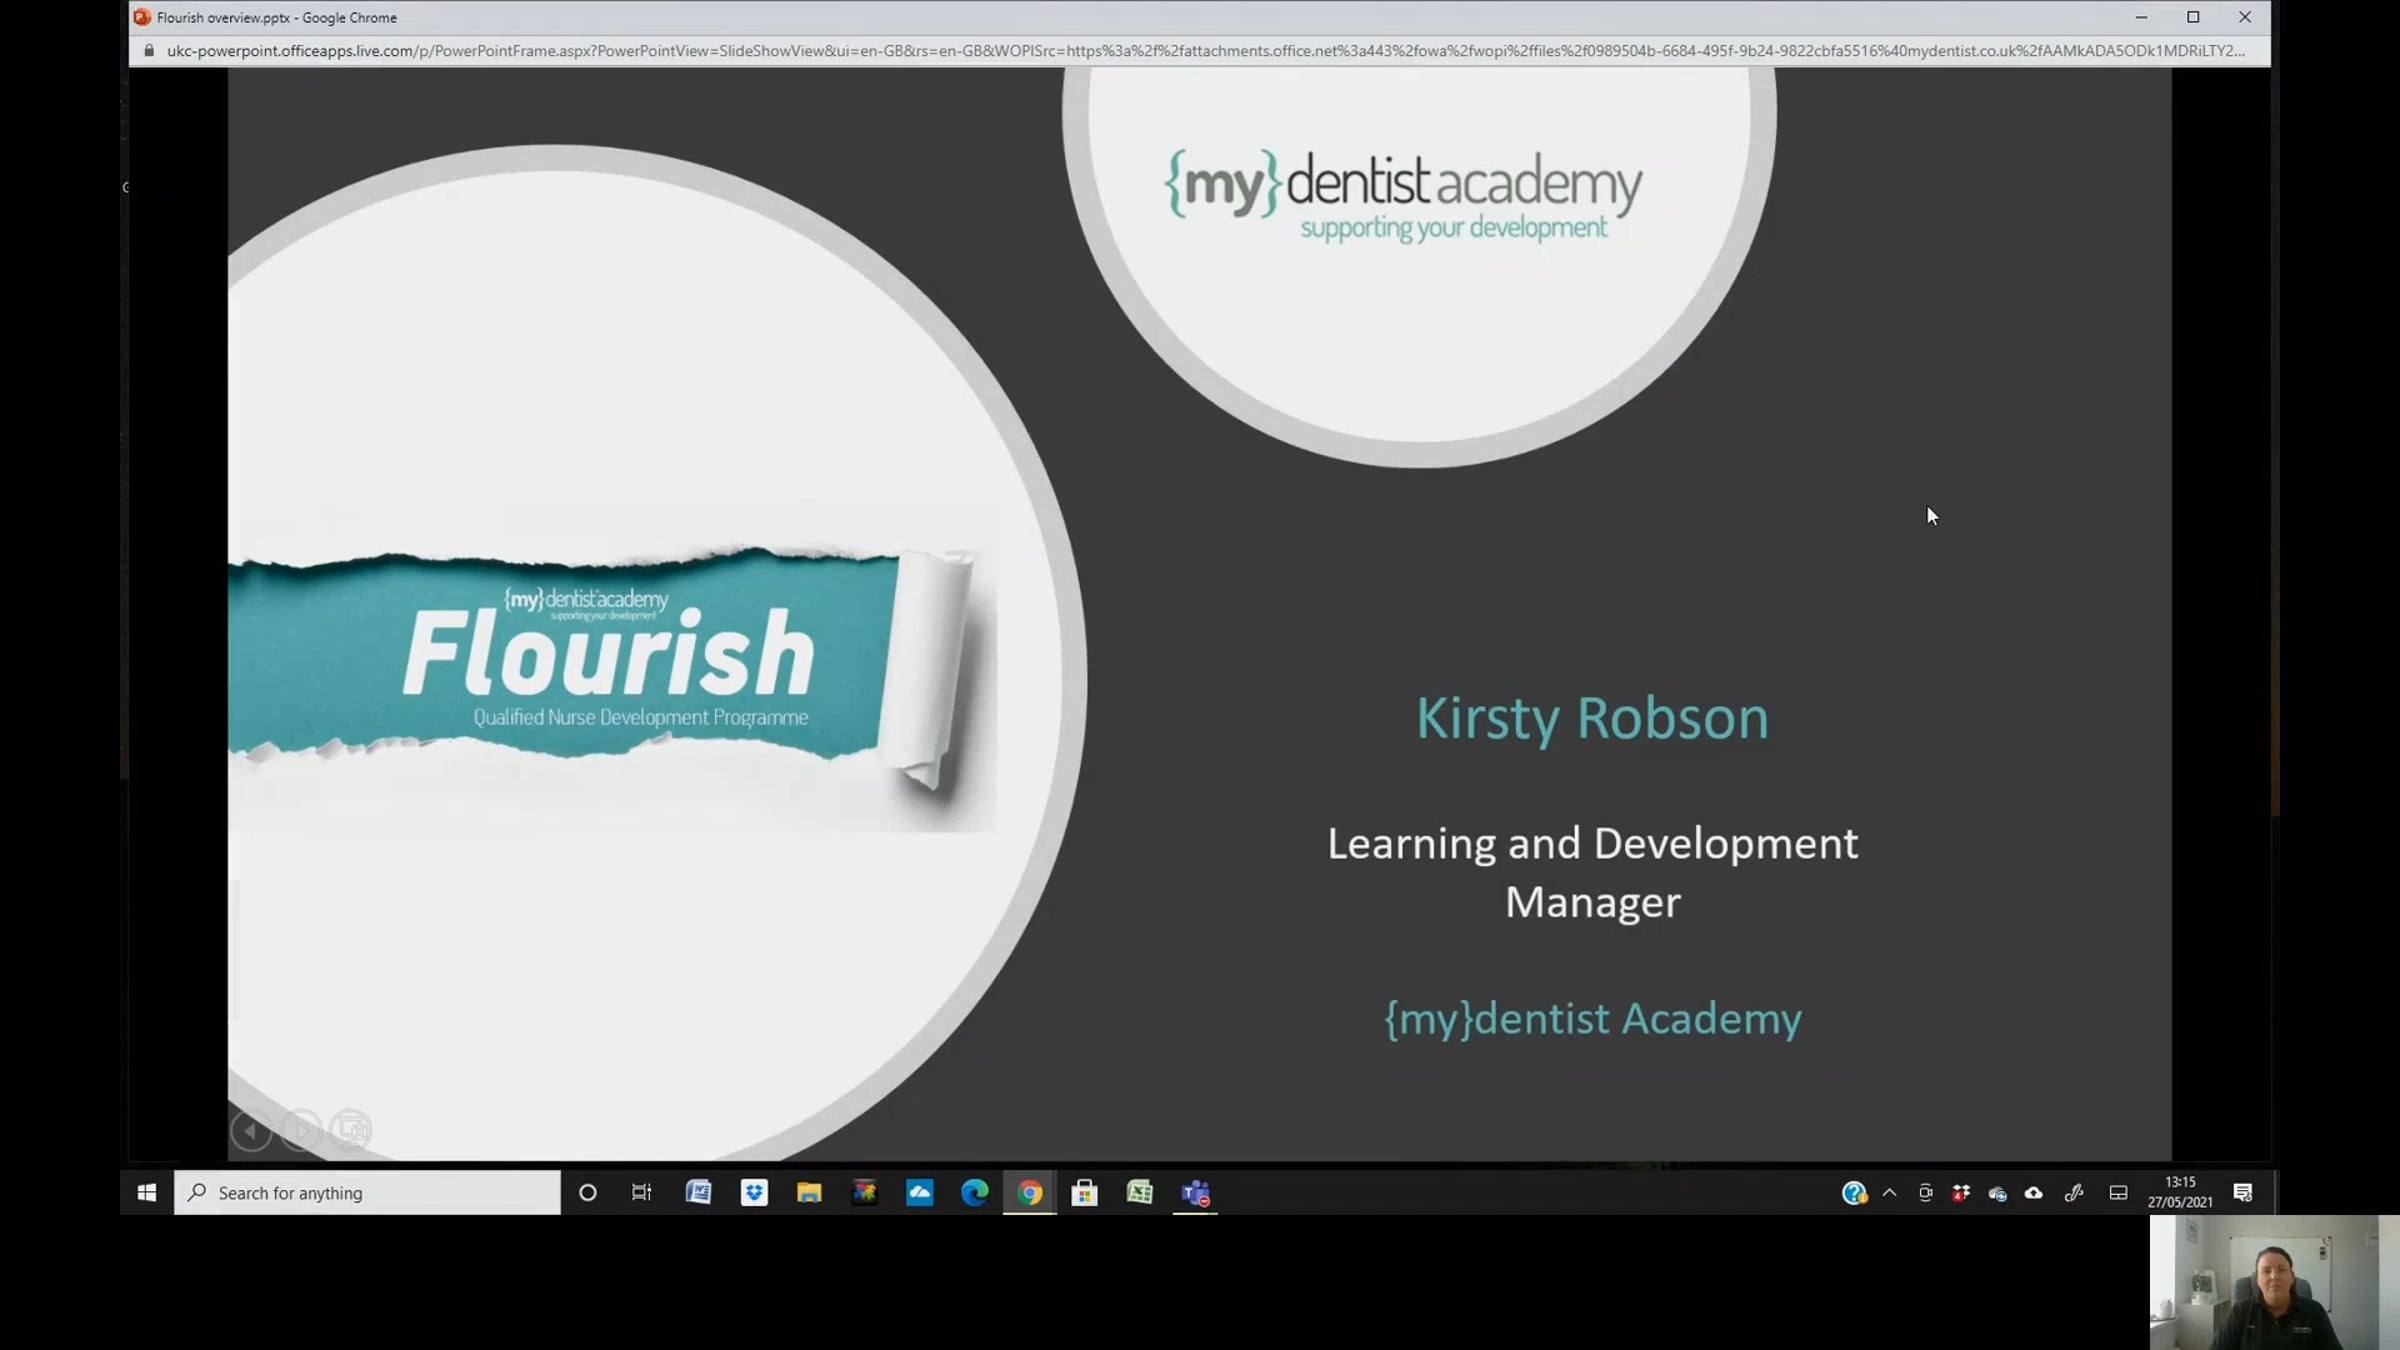2400x1350 pixels.
Task: Switch to Google Chrome on the taskbar
Action: click(1029, 1192)
